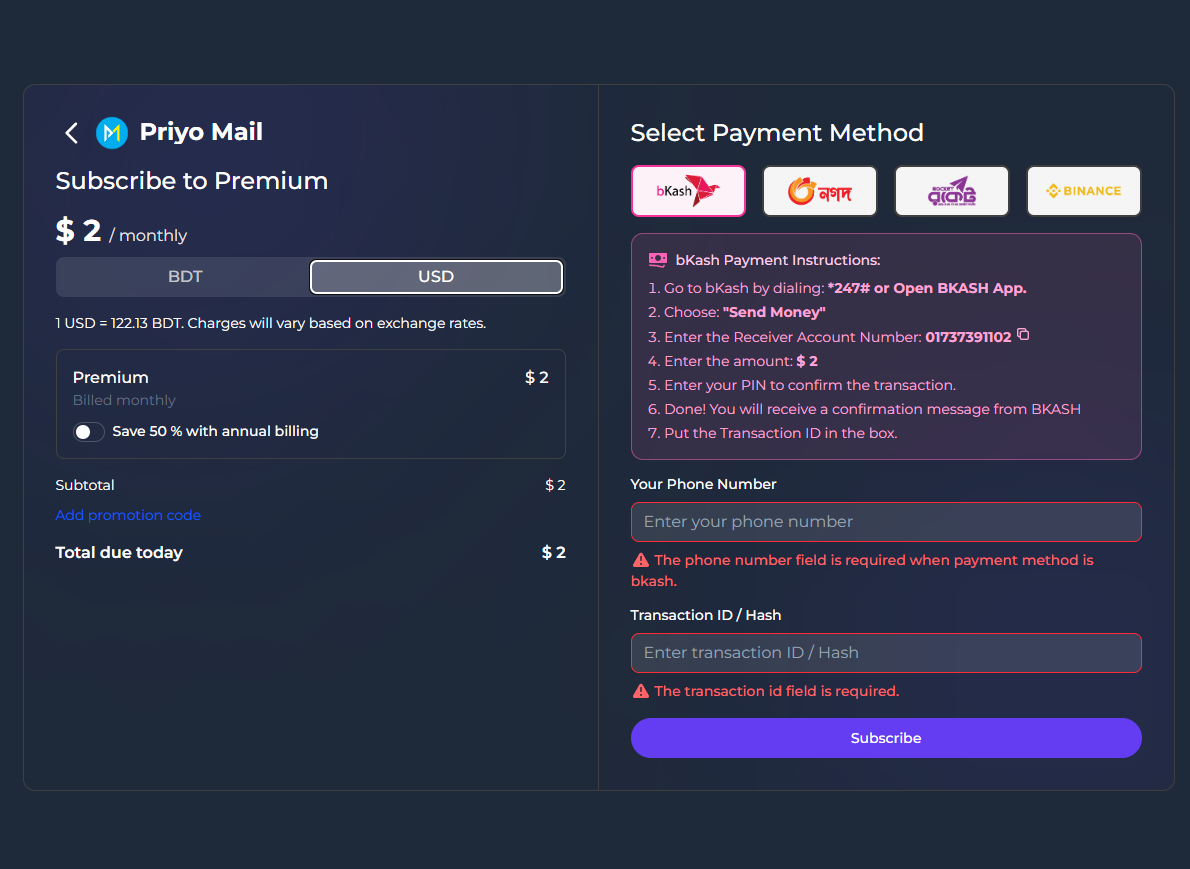
Task: Select Binance payment method
Action: point(1083,191)
